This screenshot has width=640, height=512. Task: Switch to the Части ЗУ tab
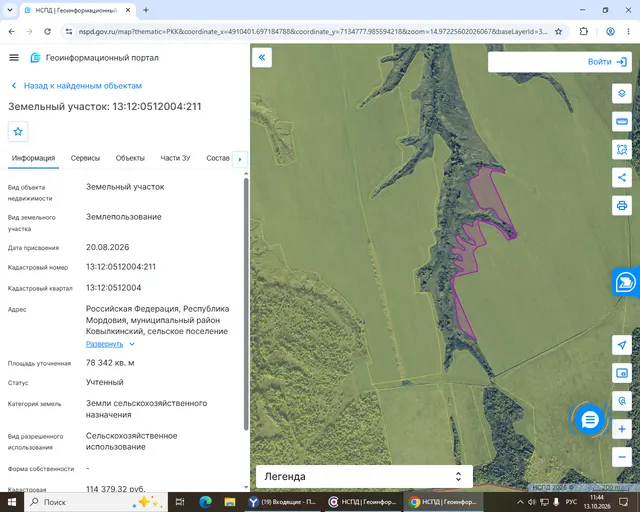pyautogui.click(x=176, y=158)
